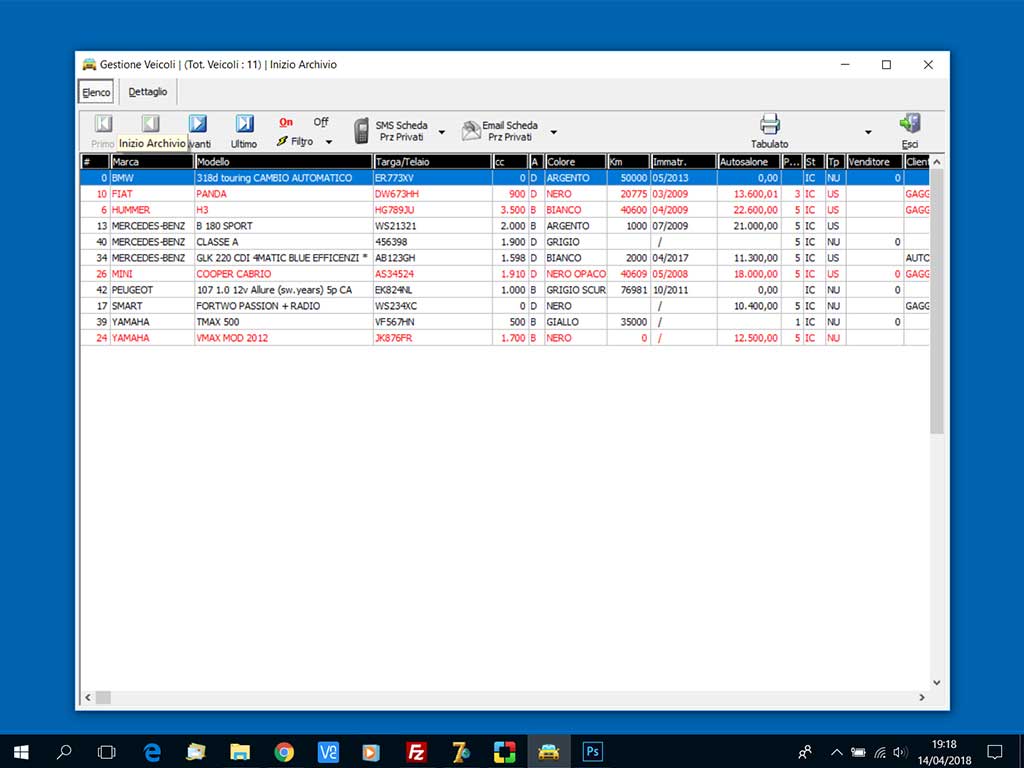Image resolution: width=1024 pixels, height=768 pixels.
Task: Click the vertical scrollbar thumb
Action: [936, 300]
